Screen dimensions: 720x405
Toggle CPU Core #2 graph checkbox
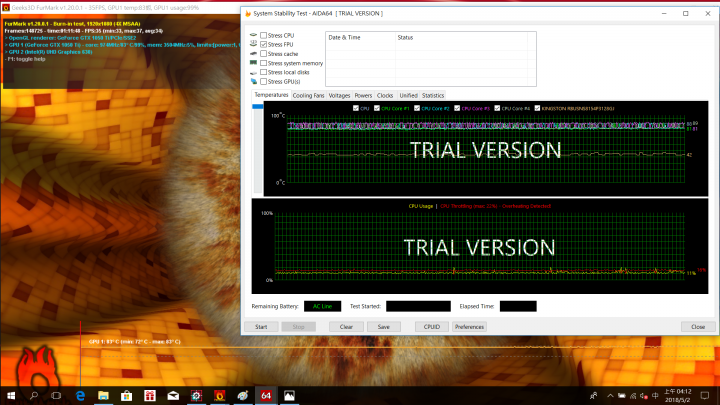pos(417,108)
